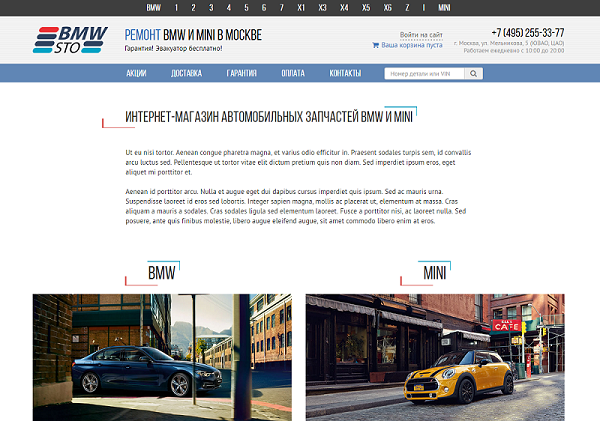Select series 3 in top bar
Screen dimensions: 600x421
[x=211, y=8]
